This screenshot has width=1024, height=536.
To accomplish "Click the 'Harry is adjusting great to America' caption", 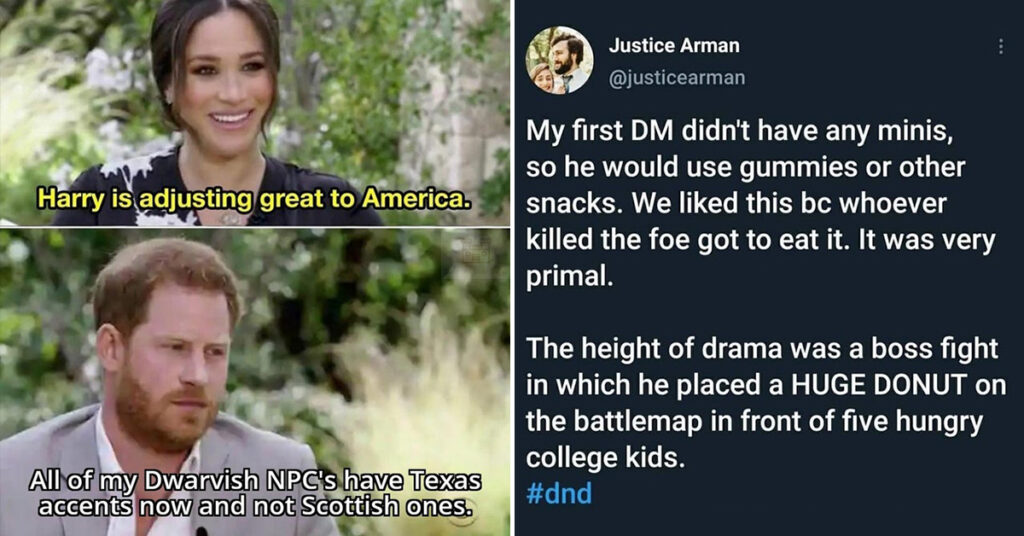I will (253, 198).
